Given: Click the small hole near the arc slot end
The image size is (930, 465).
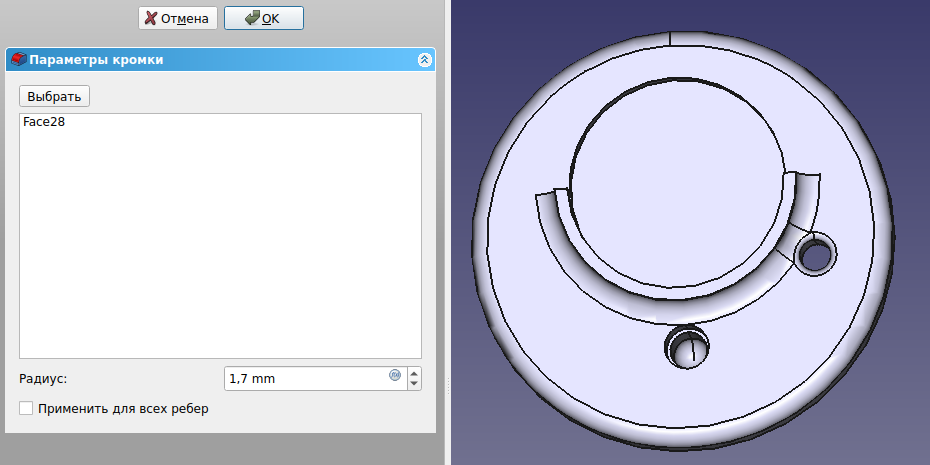Looking at the screenshot, I should 816,254.
